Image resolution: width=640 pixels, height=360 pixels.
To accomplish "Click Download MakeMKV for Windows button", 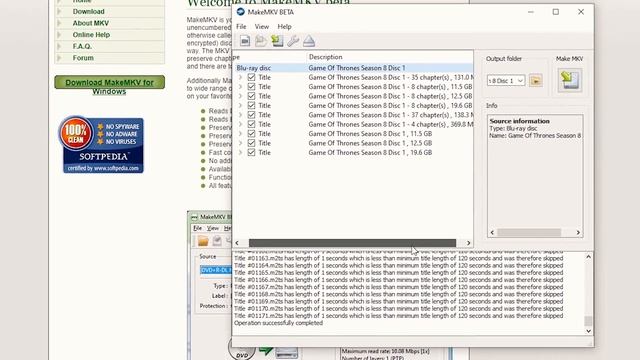I will pos(109,82).
